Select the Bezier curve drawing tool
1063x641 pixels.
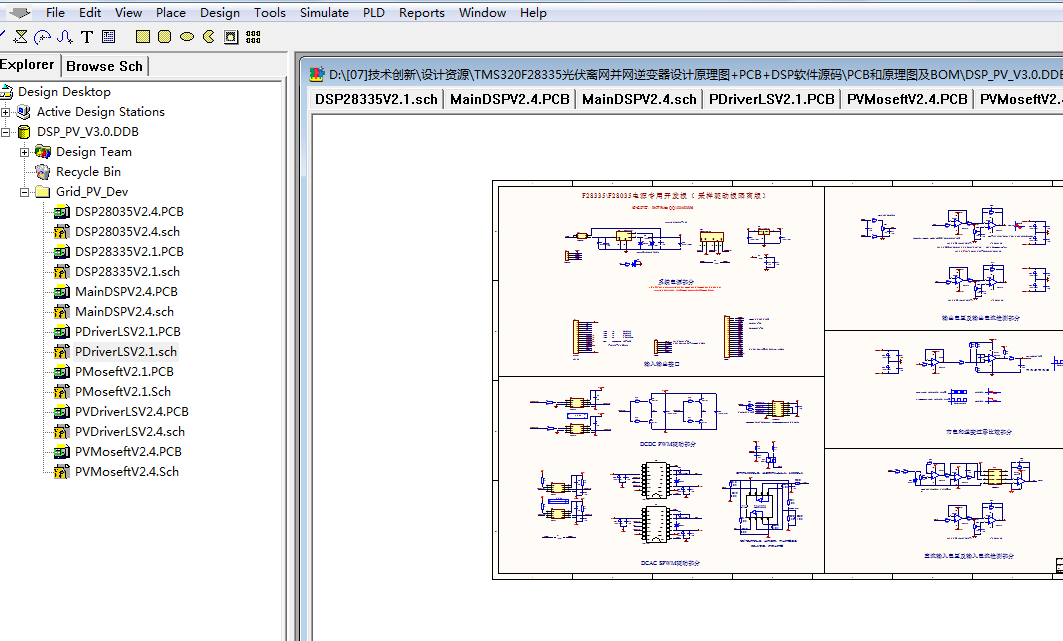coord(65,37)
